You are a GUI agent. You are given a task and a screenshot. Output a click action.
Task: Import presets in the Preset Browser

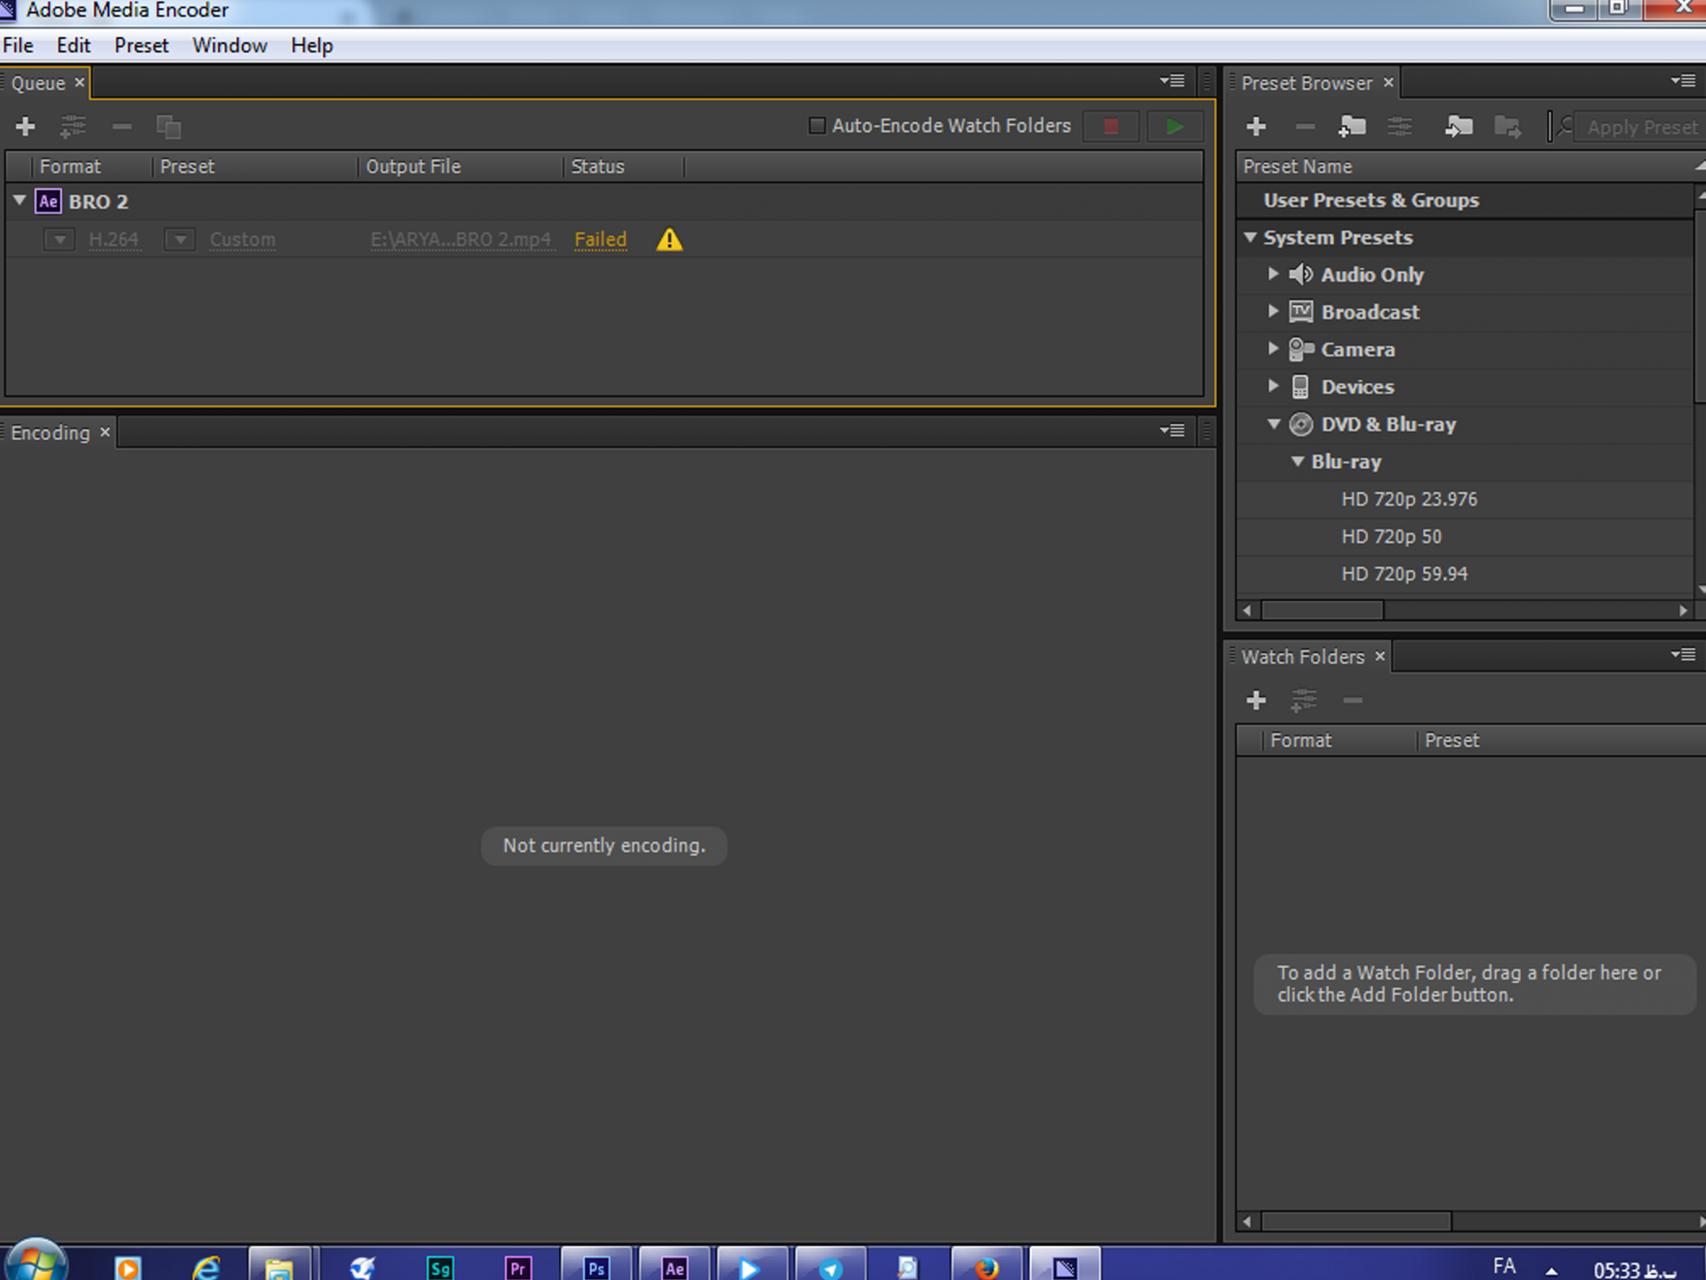click(1458, 126)
